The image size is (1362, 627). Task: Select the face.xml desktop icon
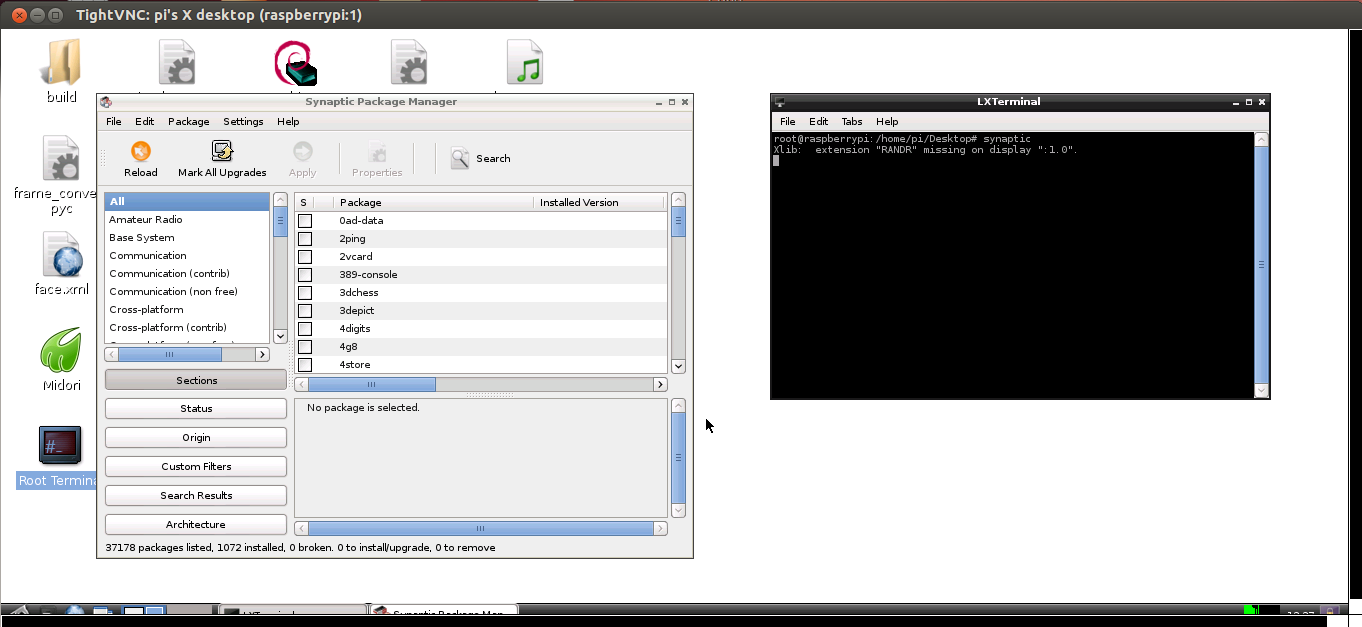tap(62, 255)
